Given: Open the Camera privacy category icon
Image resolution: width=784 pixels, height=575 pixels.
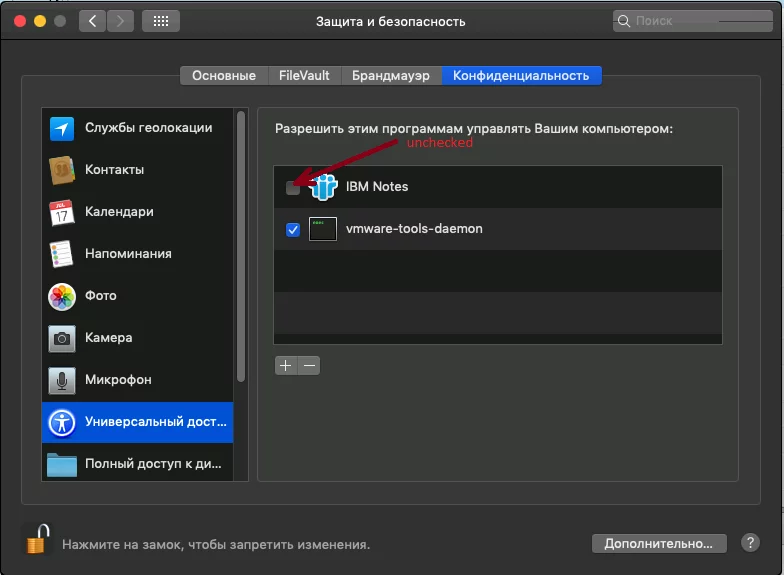Looking at the screenshot, I should 62,338.
